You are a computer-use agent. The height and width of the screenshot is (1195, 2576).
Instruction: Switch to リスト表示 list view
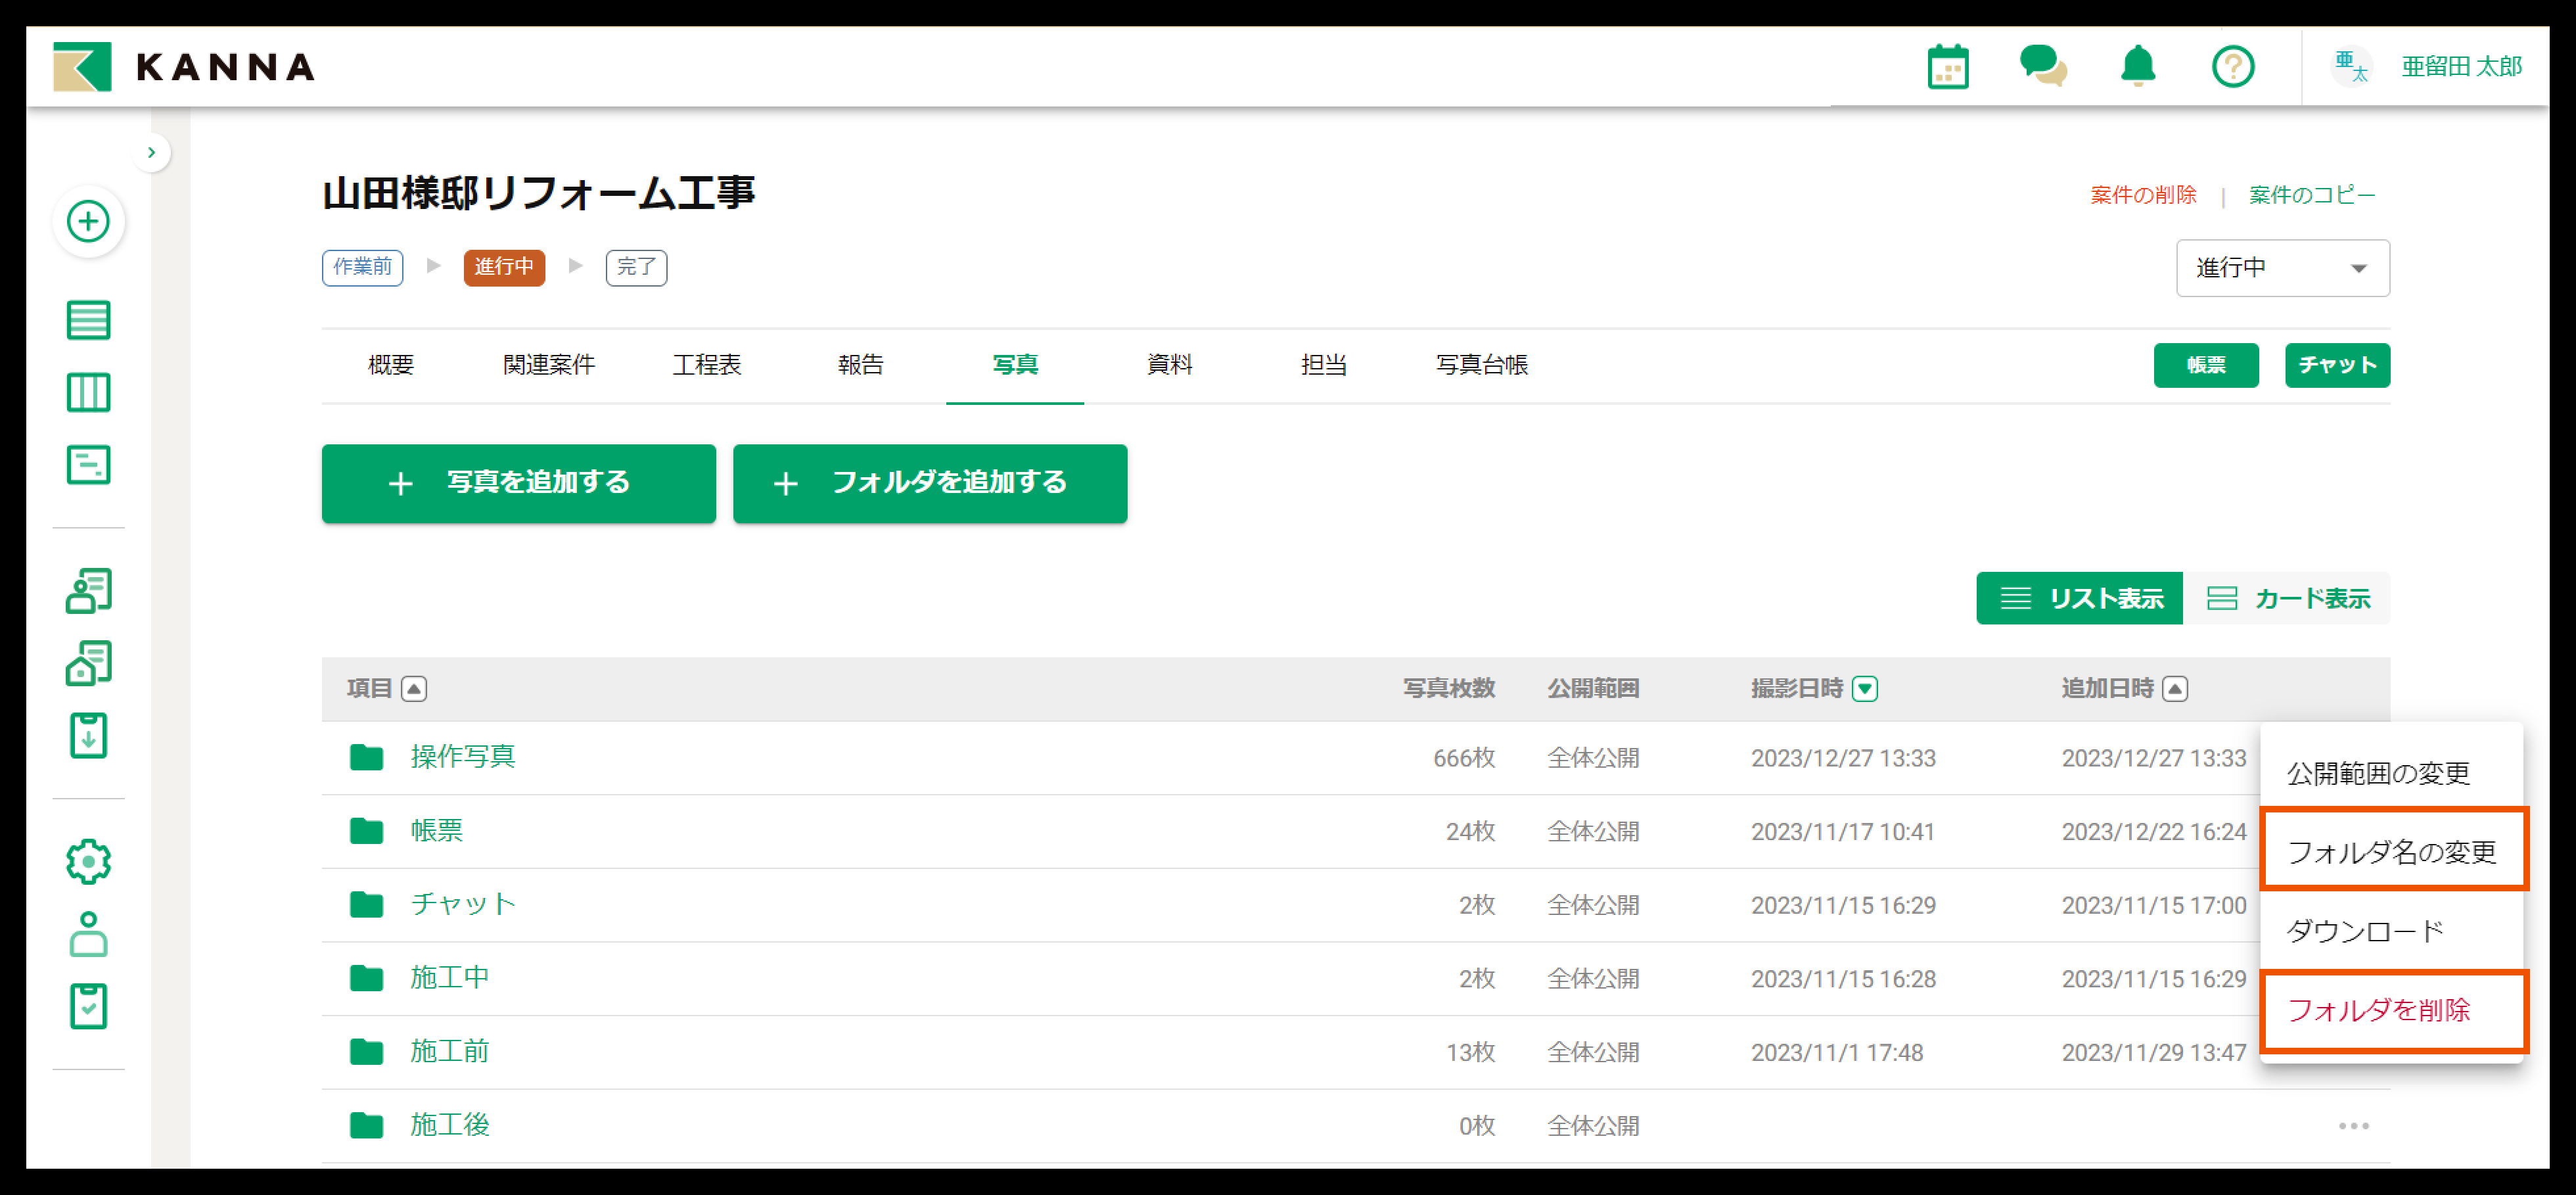pos(2079,598)
